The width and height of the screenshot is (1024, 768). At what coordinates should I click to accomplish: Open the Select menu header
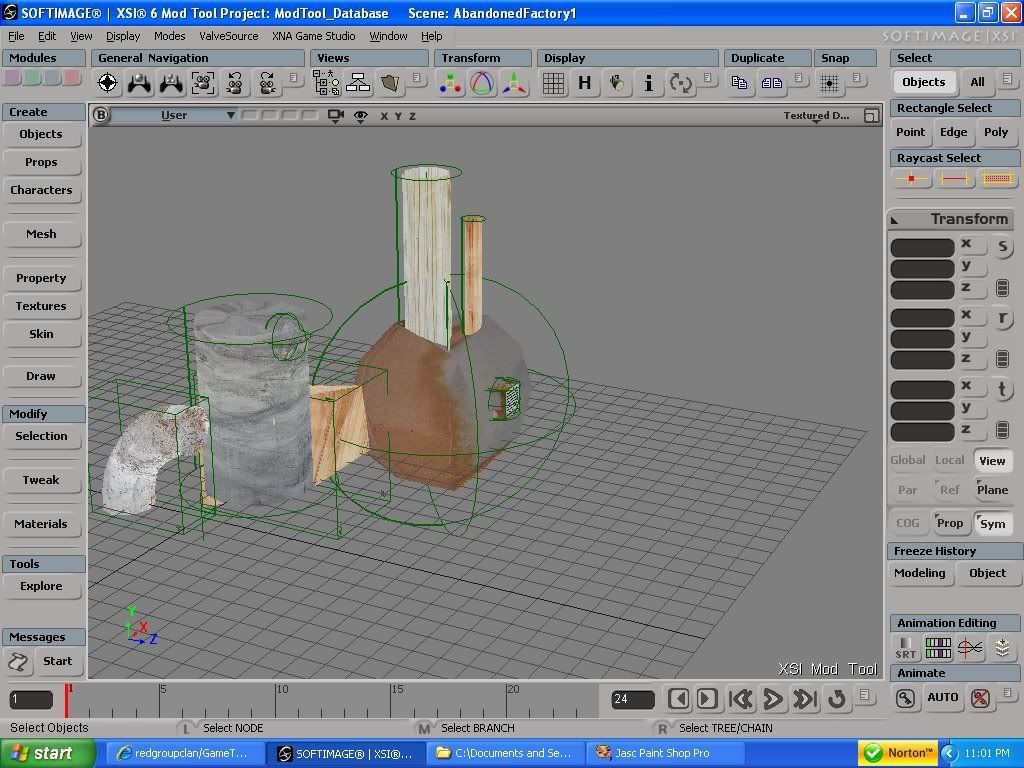click(x=954, y=57)
